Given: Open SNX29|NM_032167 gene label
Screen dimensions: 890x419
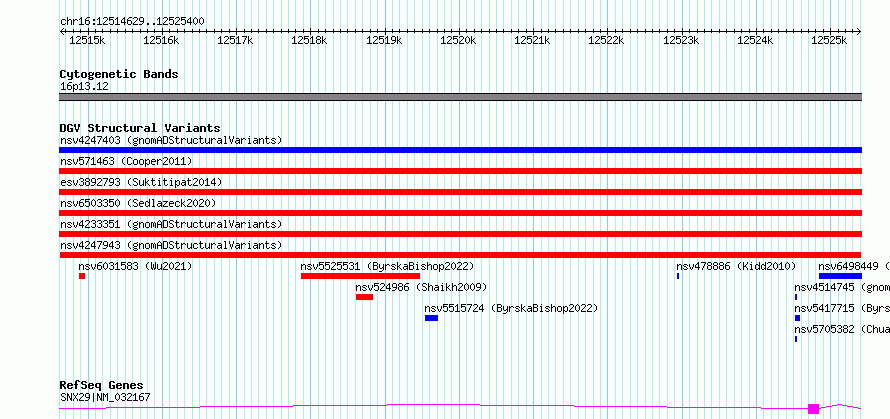Looking at the screenshot, I should click(x=105, y=397).
